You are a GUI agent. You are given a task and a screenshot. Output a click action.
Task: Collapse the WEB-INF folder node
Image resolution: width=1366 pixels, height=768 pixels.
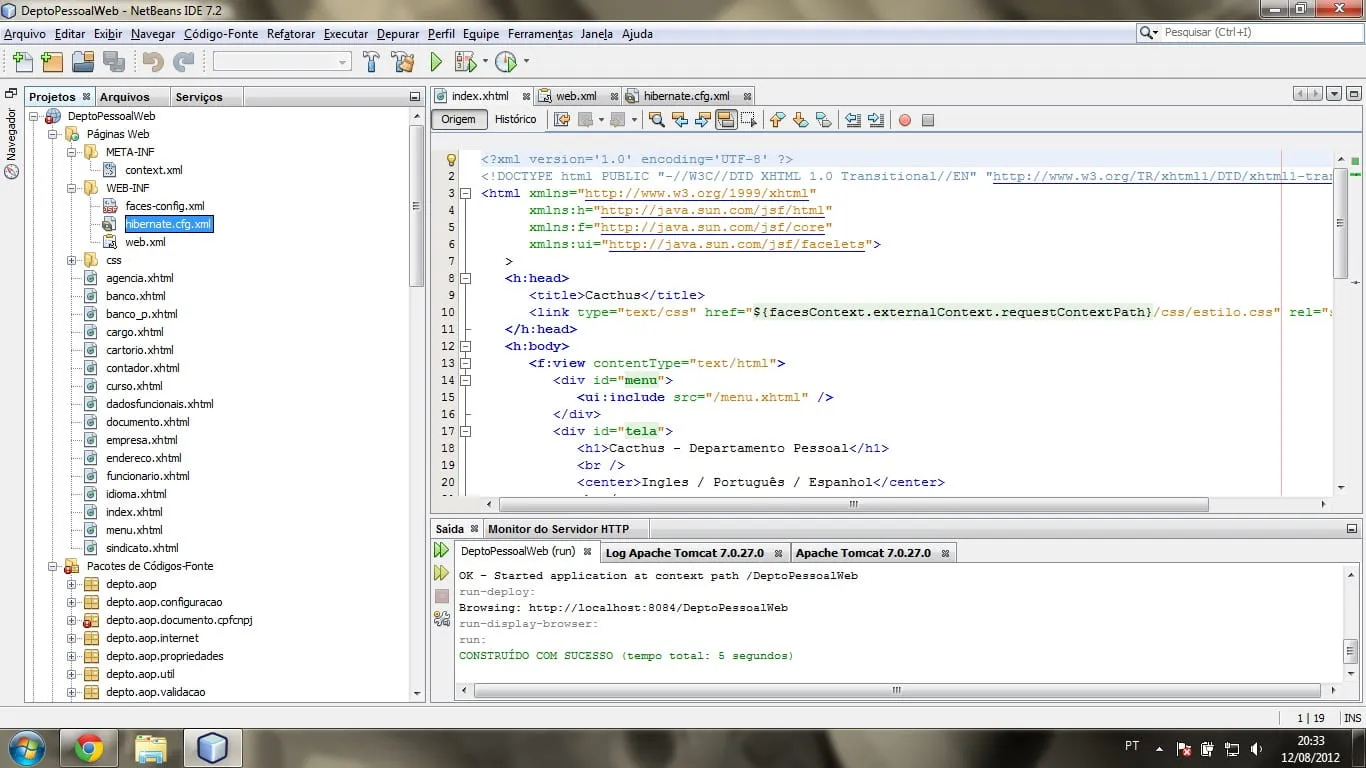click(72, 188)
